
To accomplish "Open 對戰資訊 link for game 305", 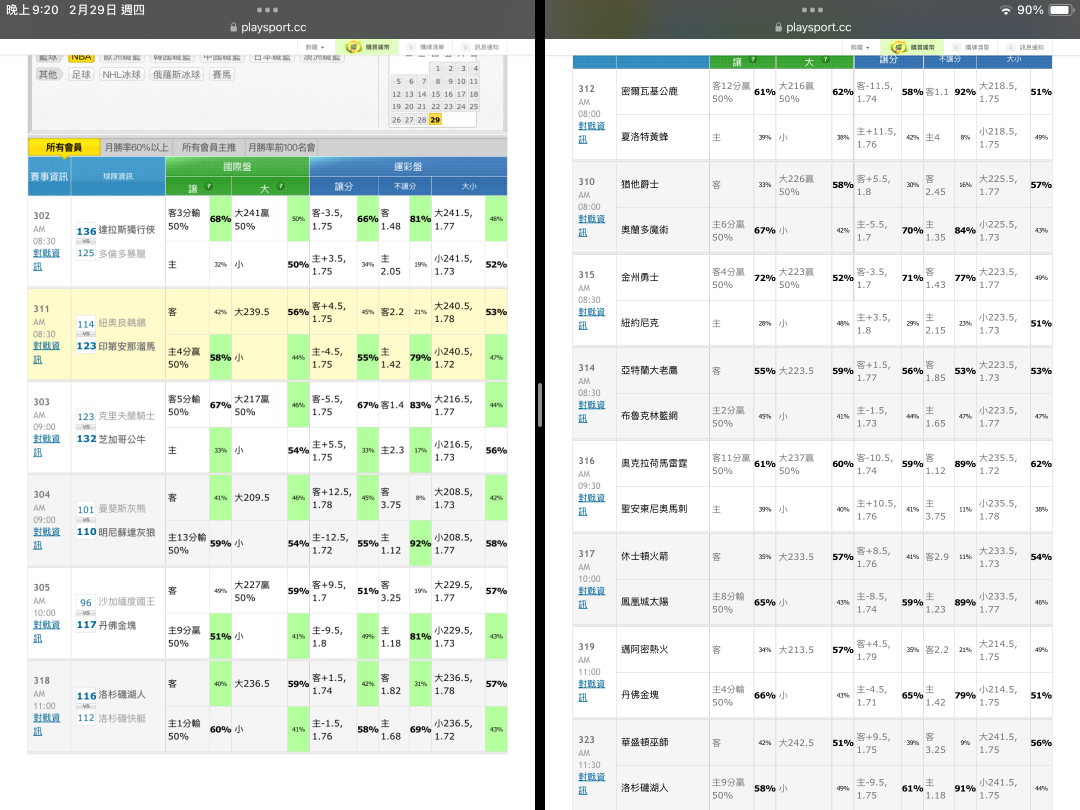I will 46,632.
